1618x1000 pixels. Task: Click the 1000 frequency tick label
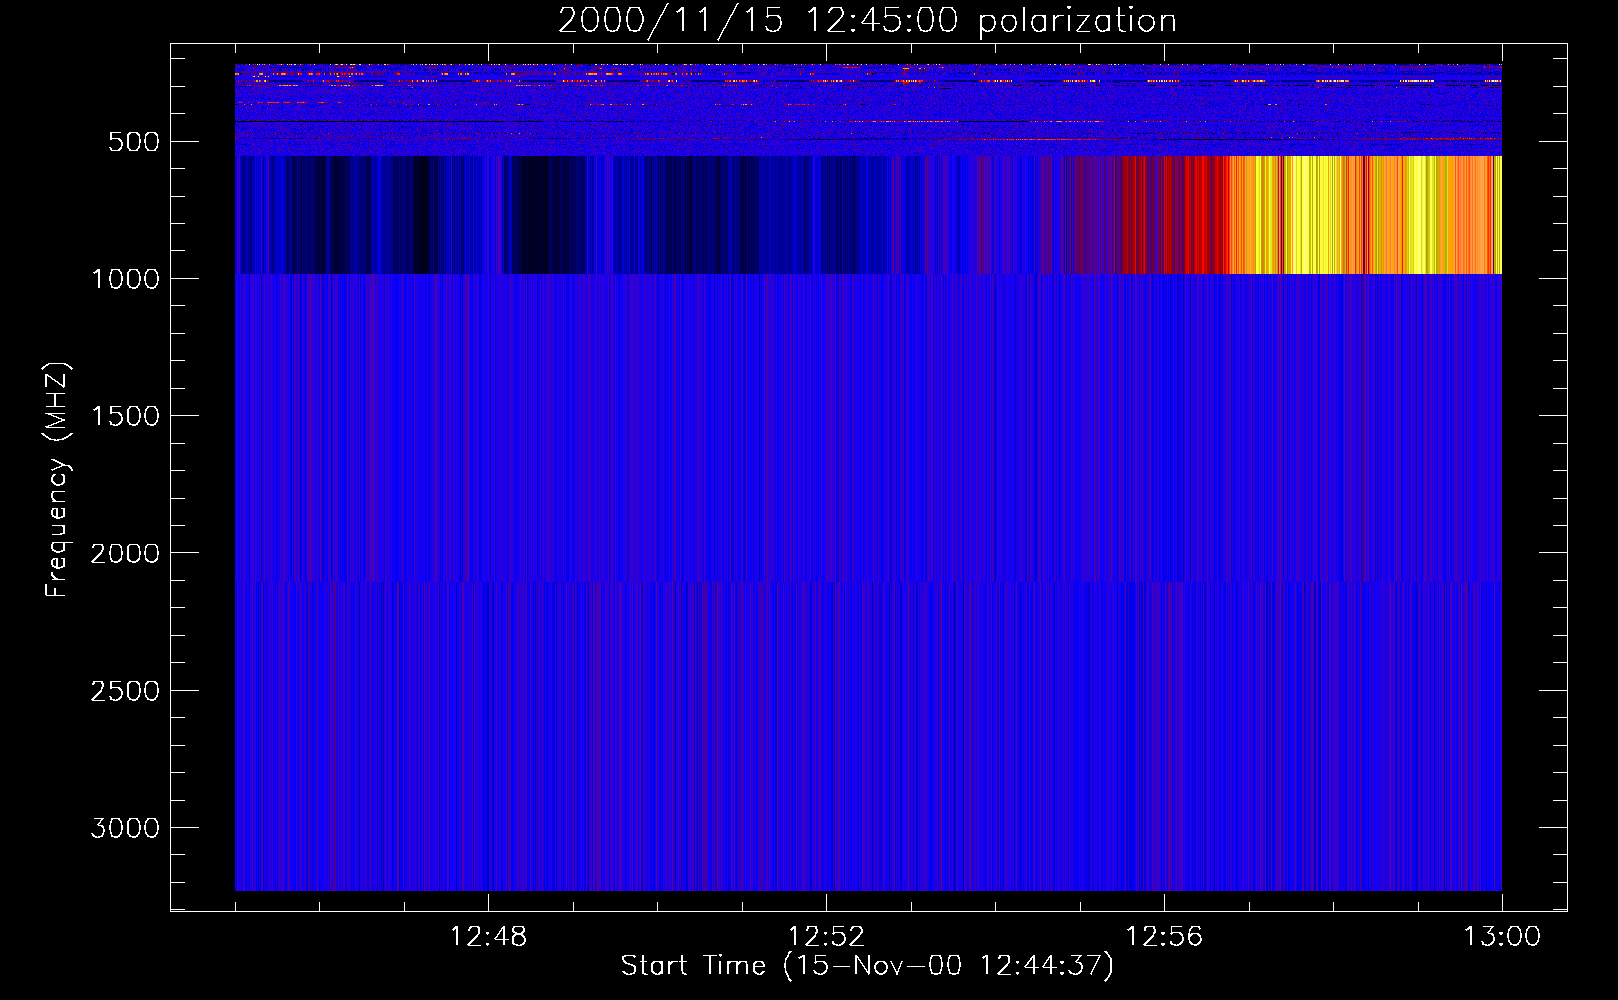(x=125, y=279)
